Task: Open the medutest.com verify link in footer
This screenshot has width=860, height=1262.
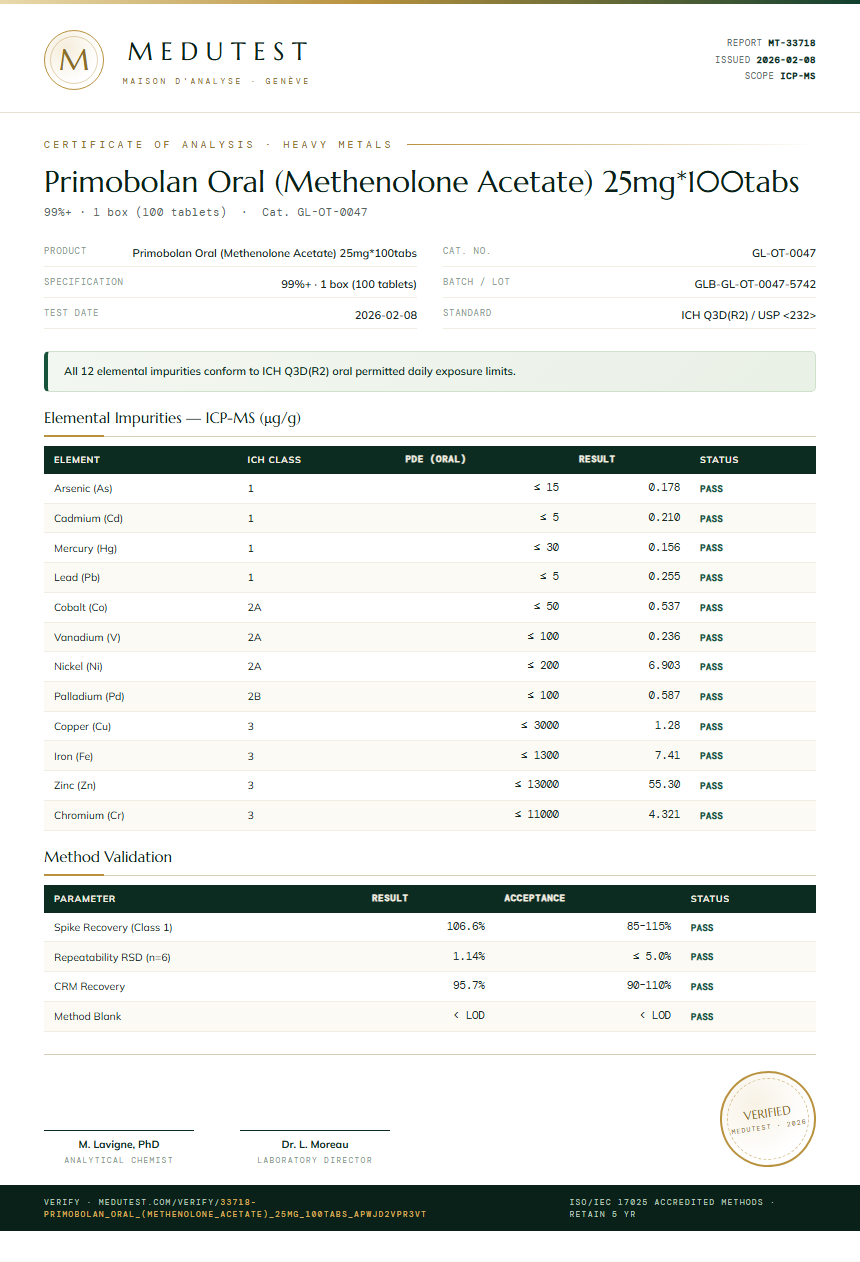Action: click(x=235, y=1208)
